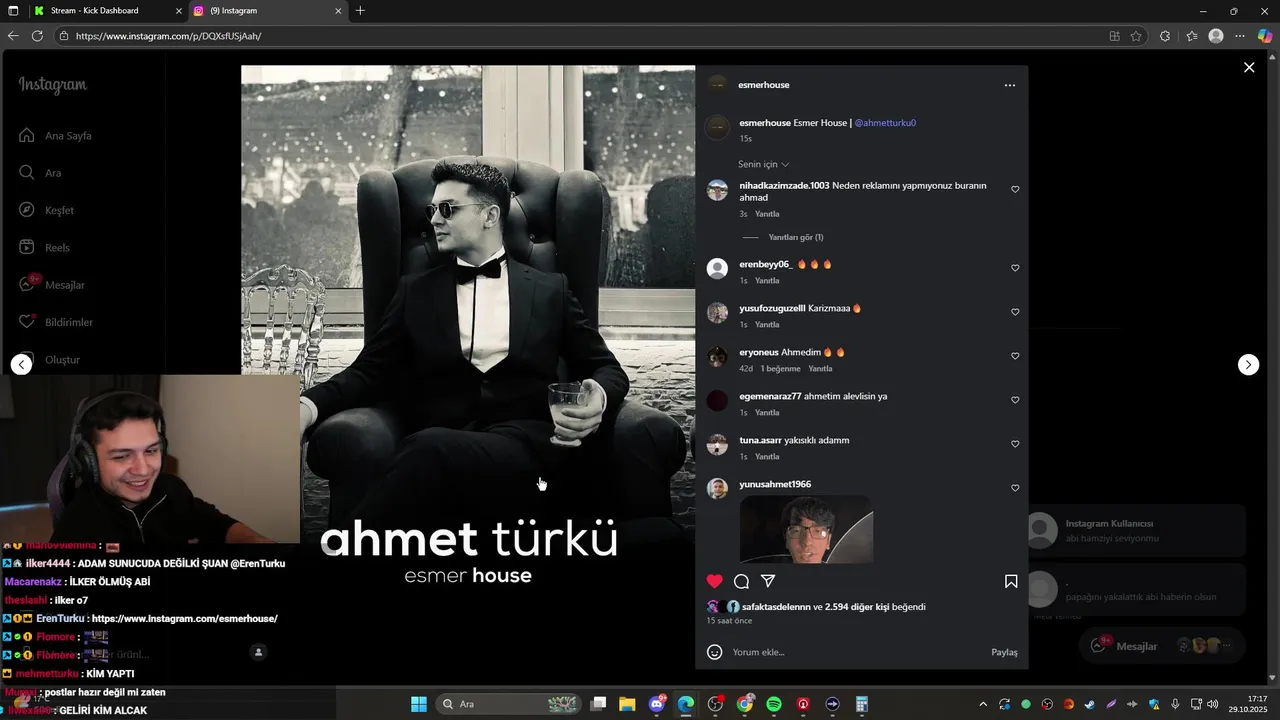Viewport: 1280px width, 720px height.
Task: Reply to nihadkazimzade.1003's comment via Yanıtla
Action: tap(767, 214)
